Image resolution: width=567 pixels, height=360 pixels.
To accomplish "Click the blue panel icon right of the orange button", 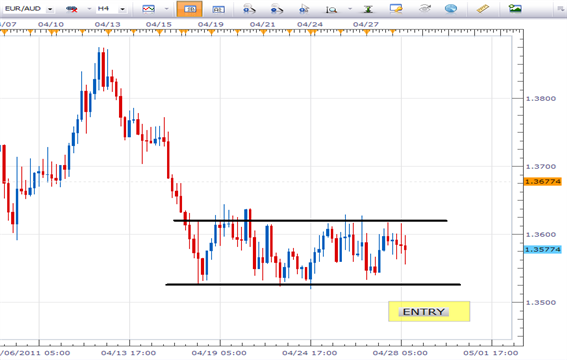I will coord(218,9).
